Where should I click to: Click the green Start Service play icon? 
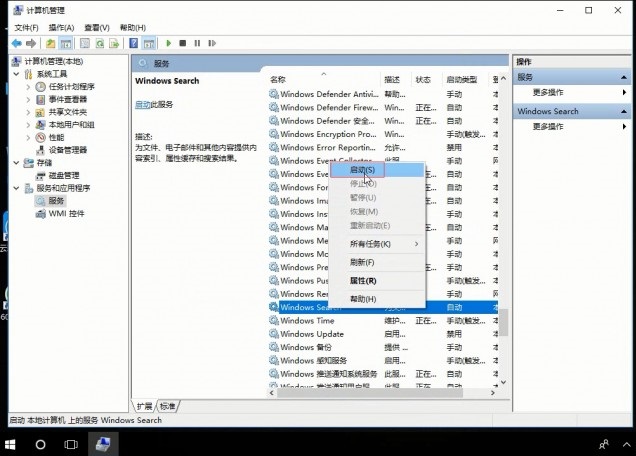[169, 43]
